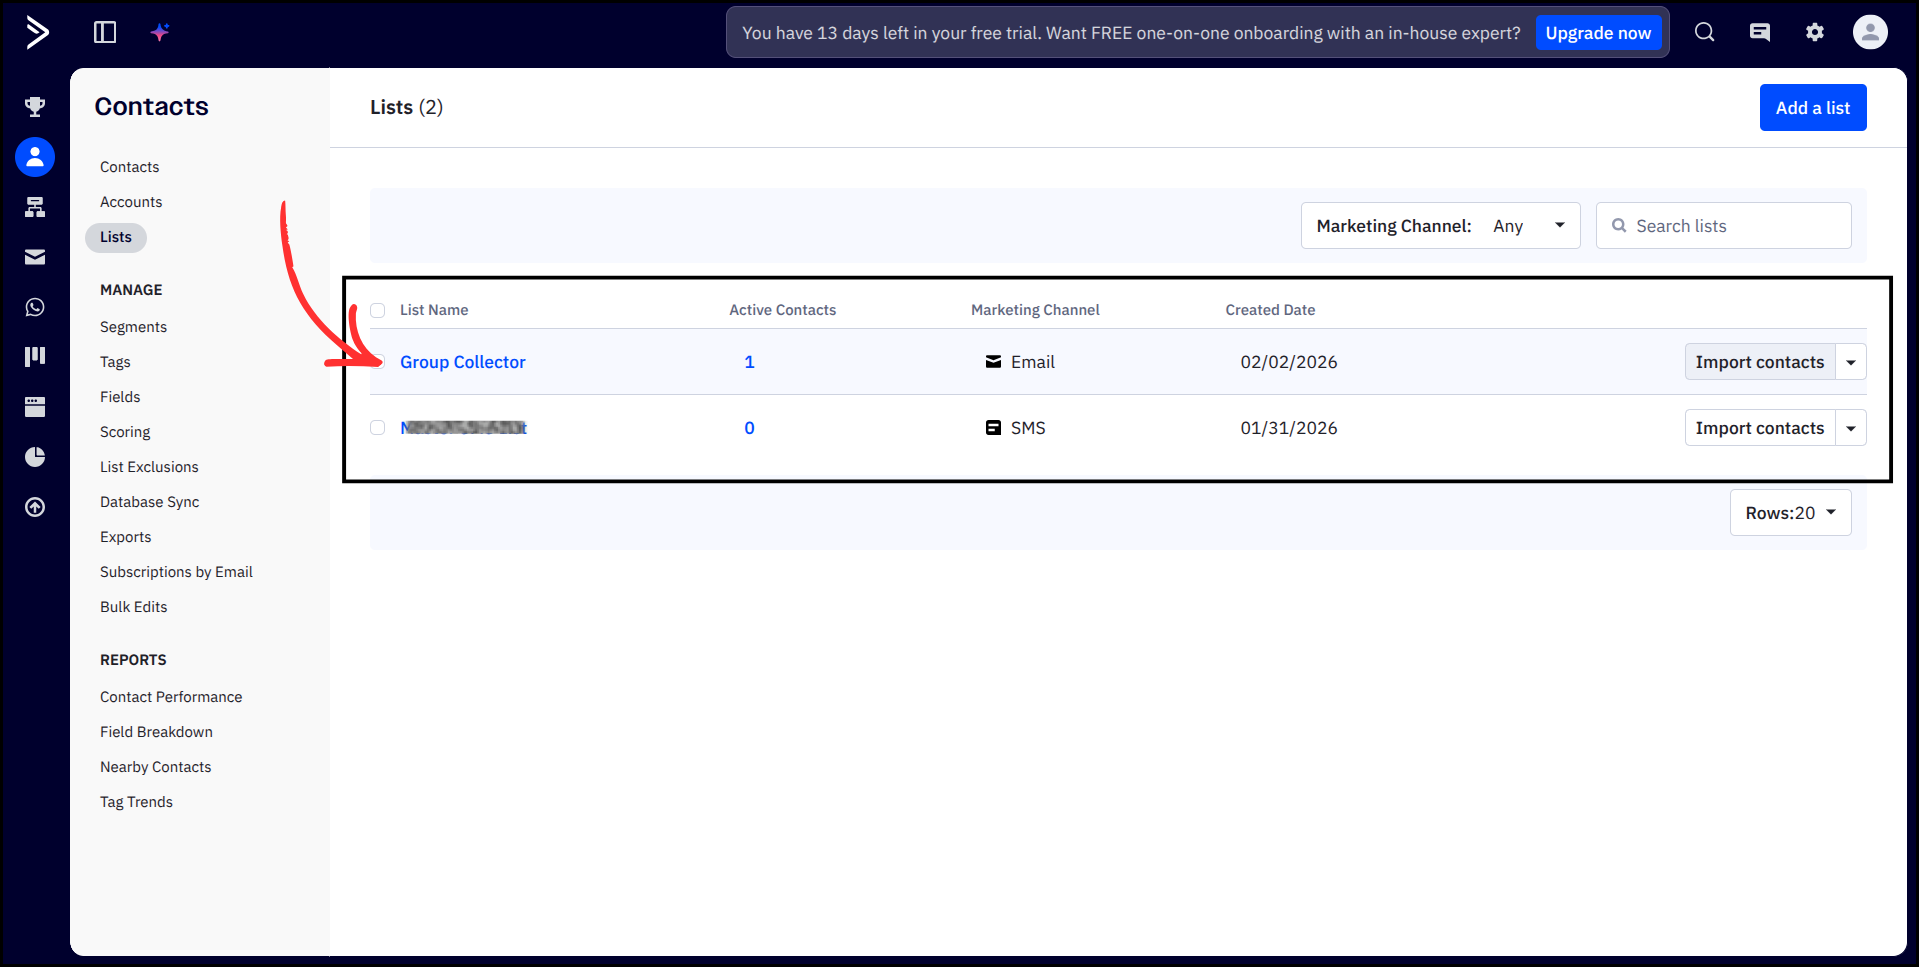
Task: Select the checkbox on the SMS list row
Action: [x=378, y=427]
